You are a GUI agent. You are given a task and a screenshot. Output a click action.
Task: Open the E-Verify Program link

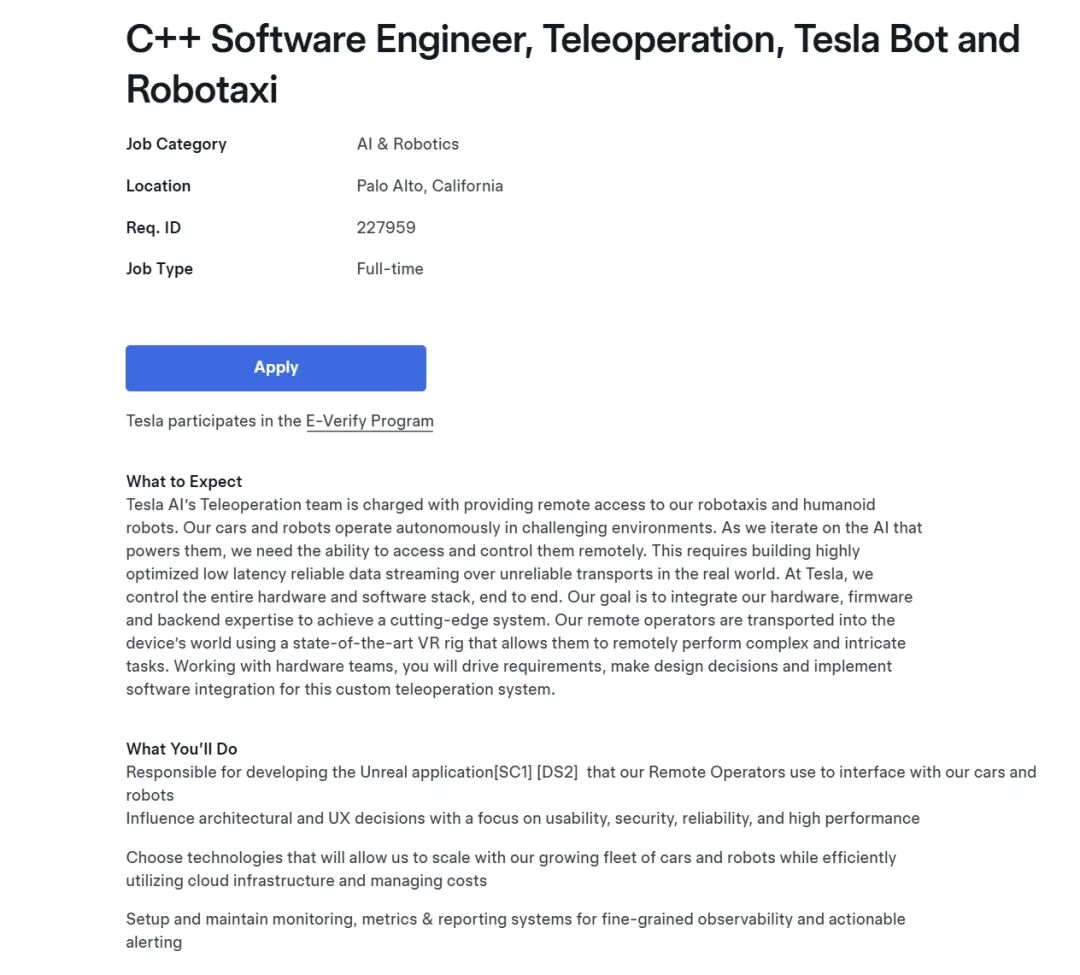point(370,421)
